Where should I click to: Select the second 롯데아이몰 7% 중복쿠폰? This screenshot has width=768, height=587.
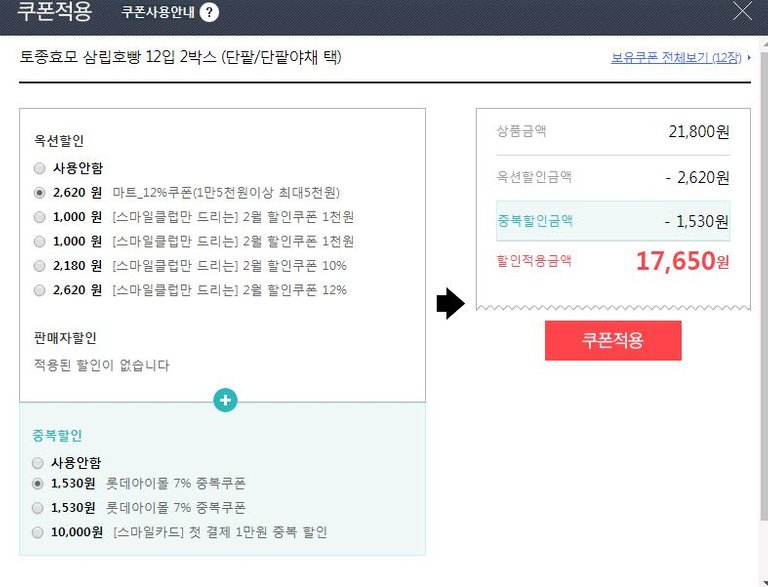click(x=39, y=508)
